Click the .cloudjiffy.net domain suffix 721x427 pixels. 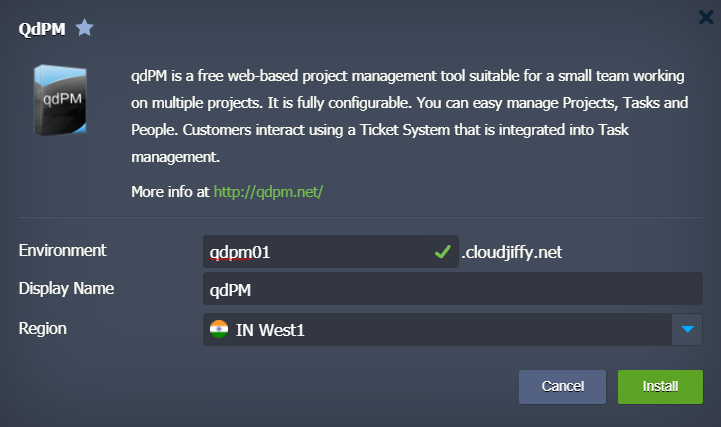511,253
